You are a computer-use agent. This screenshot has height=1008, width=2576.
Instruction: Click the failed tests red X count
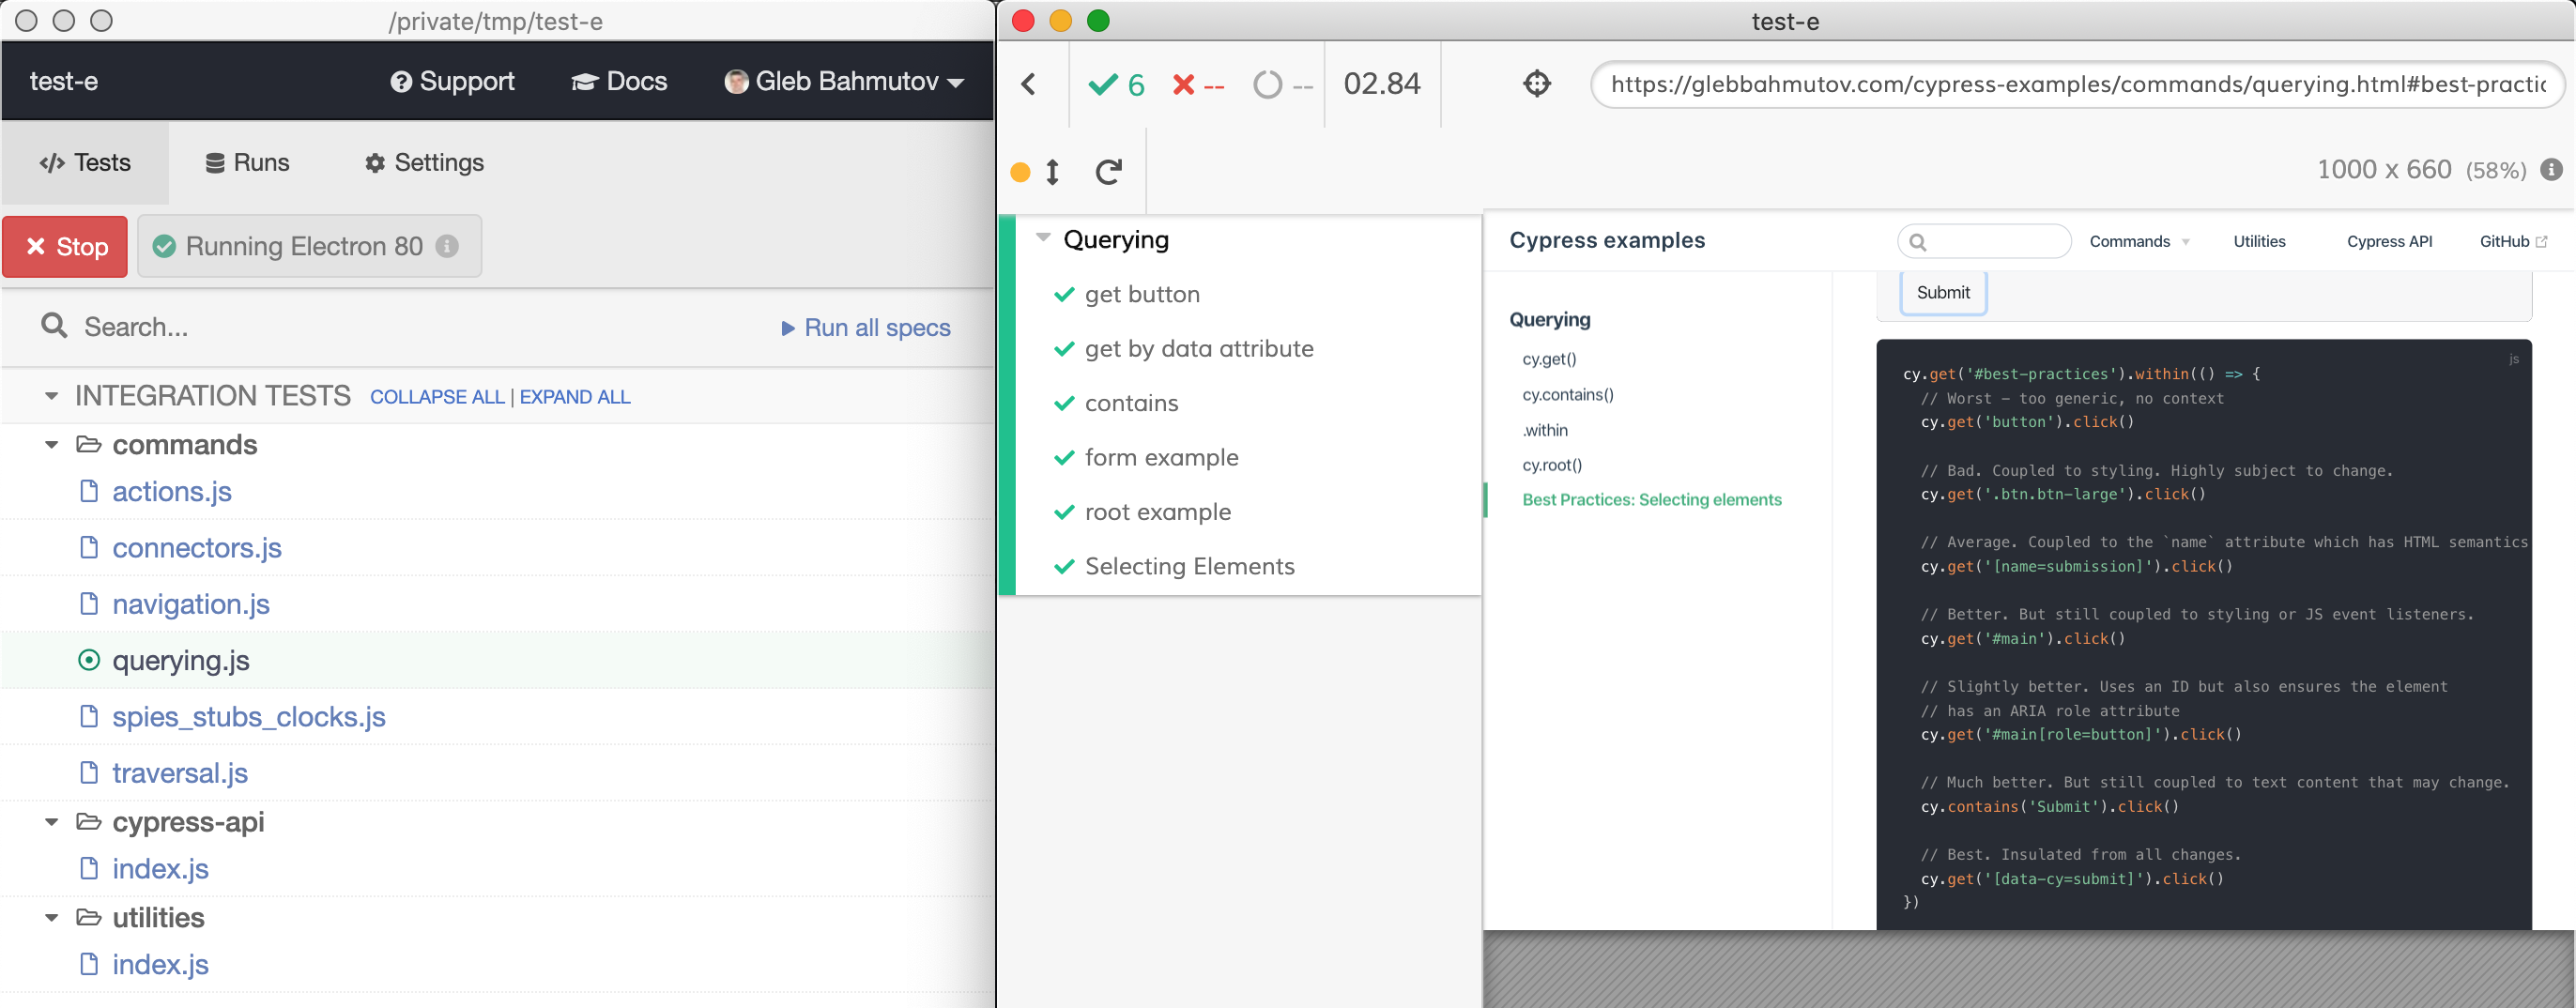pyautogui.click(x=1198, y=85)
